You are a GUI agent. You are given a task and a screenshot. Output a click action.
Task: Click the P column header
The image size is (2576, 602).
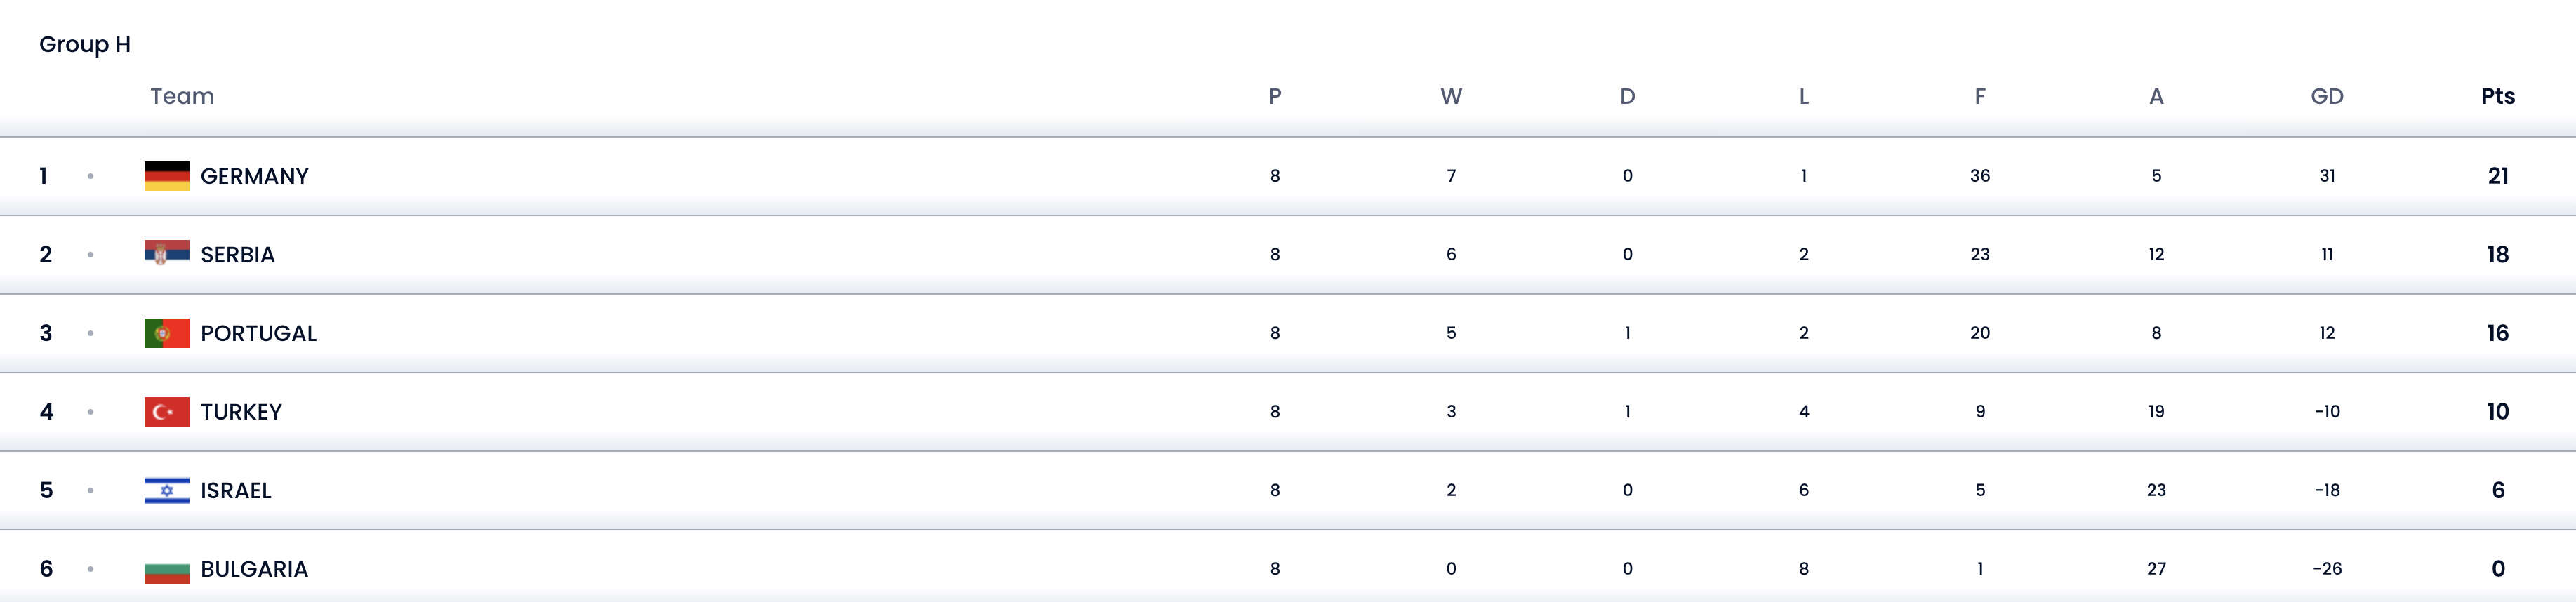point(1274,96)
